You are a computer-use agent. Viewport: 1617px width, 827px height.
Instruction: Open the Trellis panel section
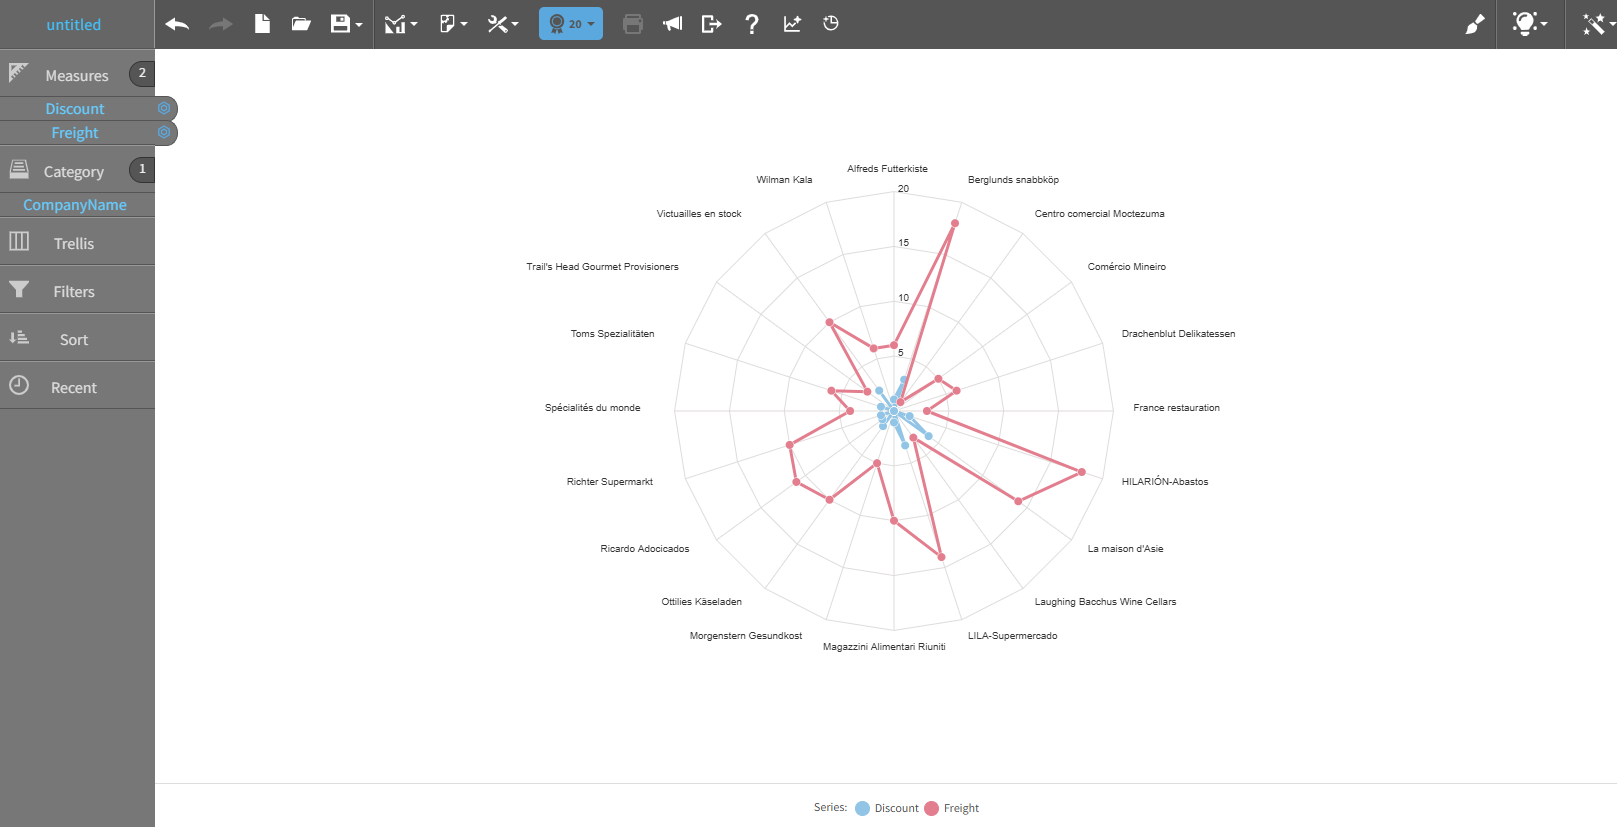pos(77,241)
